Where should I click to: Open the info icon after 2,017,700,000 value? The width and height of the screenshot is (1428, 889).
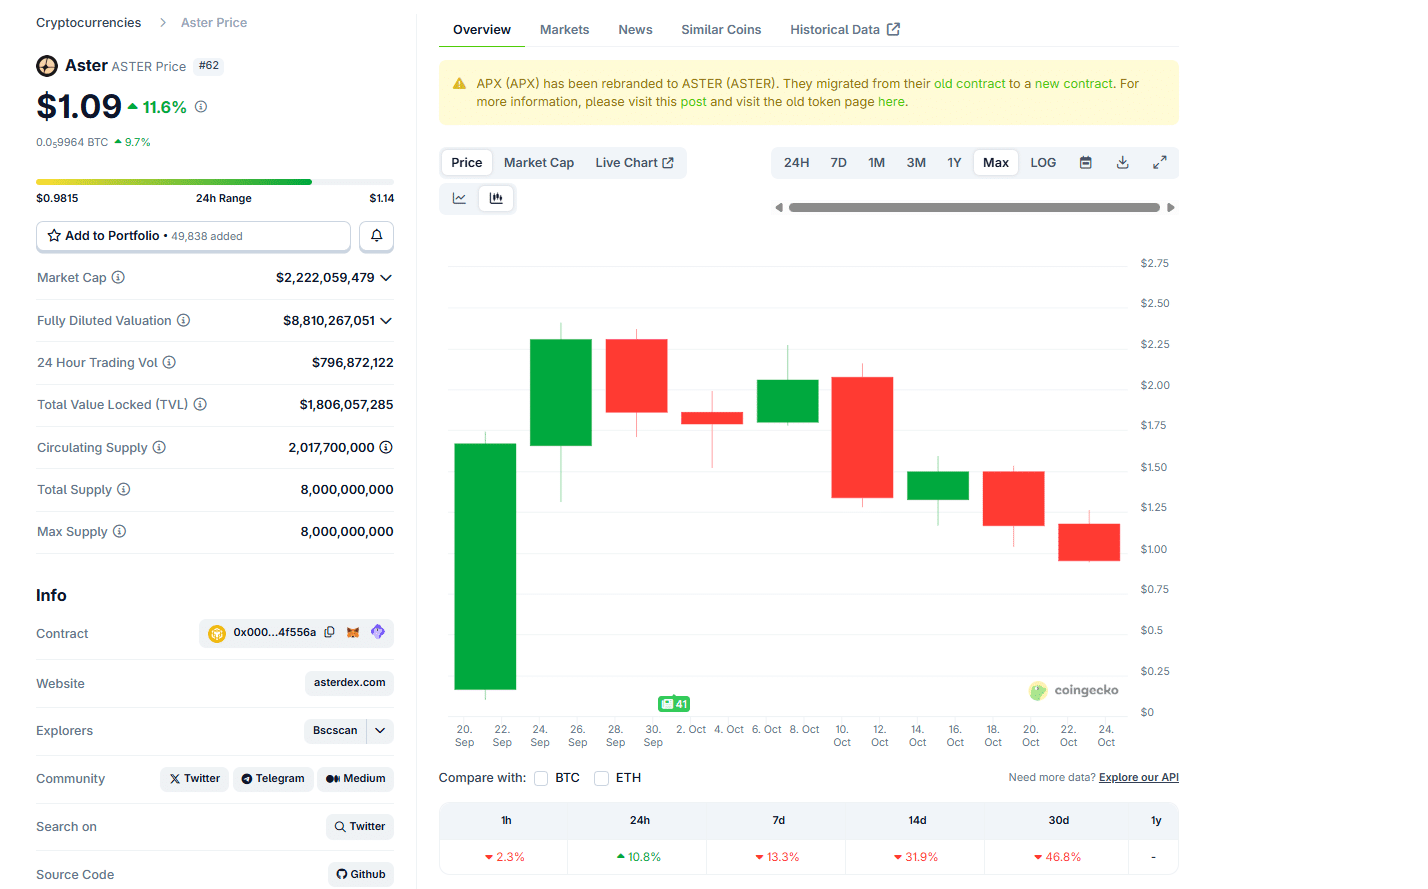click(386, 447)
